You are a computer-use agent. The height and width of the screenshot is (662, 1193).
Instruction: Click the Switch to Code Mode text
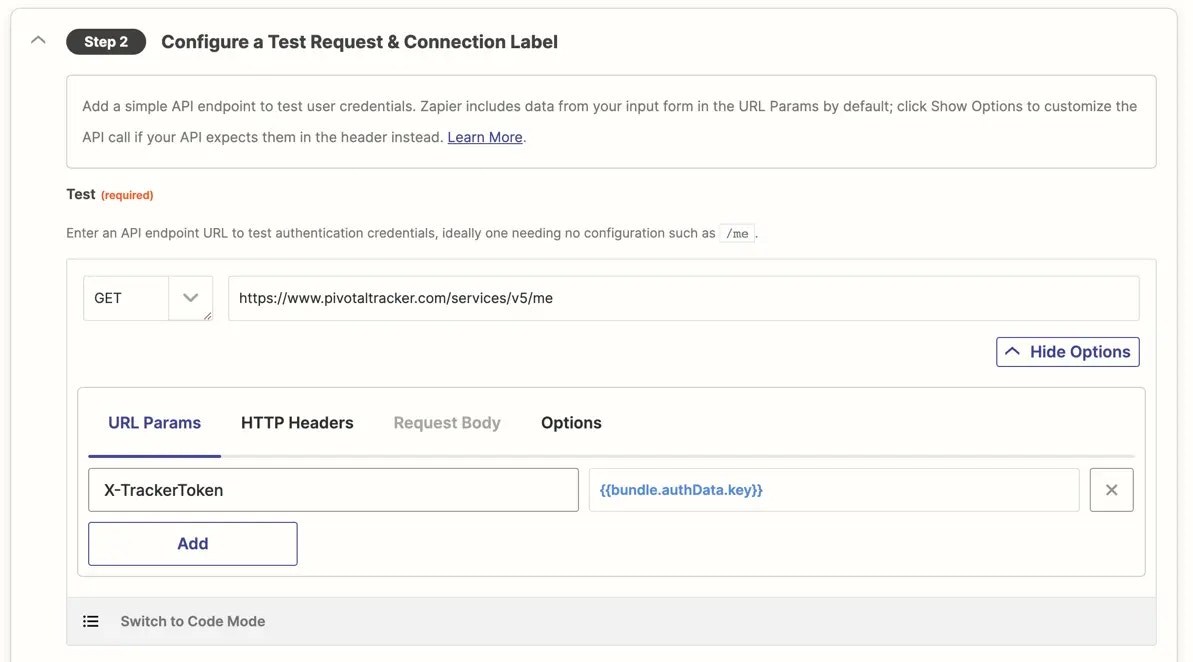[x=192, y=622]
